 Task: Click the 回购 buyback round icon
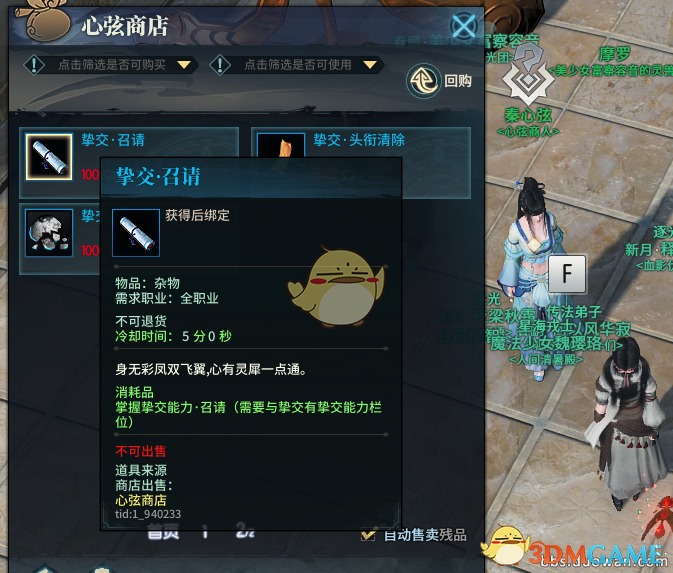(x=424, y=80)
